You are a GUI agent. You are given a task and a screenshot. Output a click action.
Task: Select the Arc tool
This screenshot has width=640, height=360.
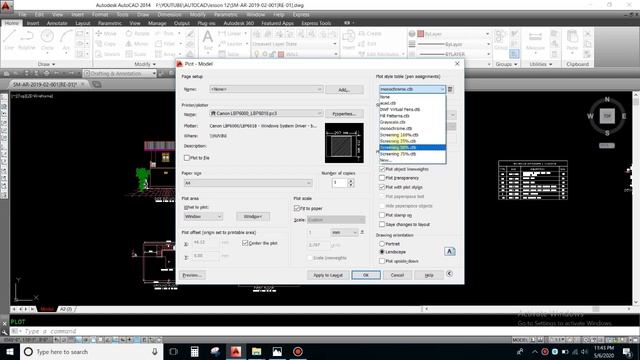(66, 40)
